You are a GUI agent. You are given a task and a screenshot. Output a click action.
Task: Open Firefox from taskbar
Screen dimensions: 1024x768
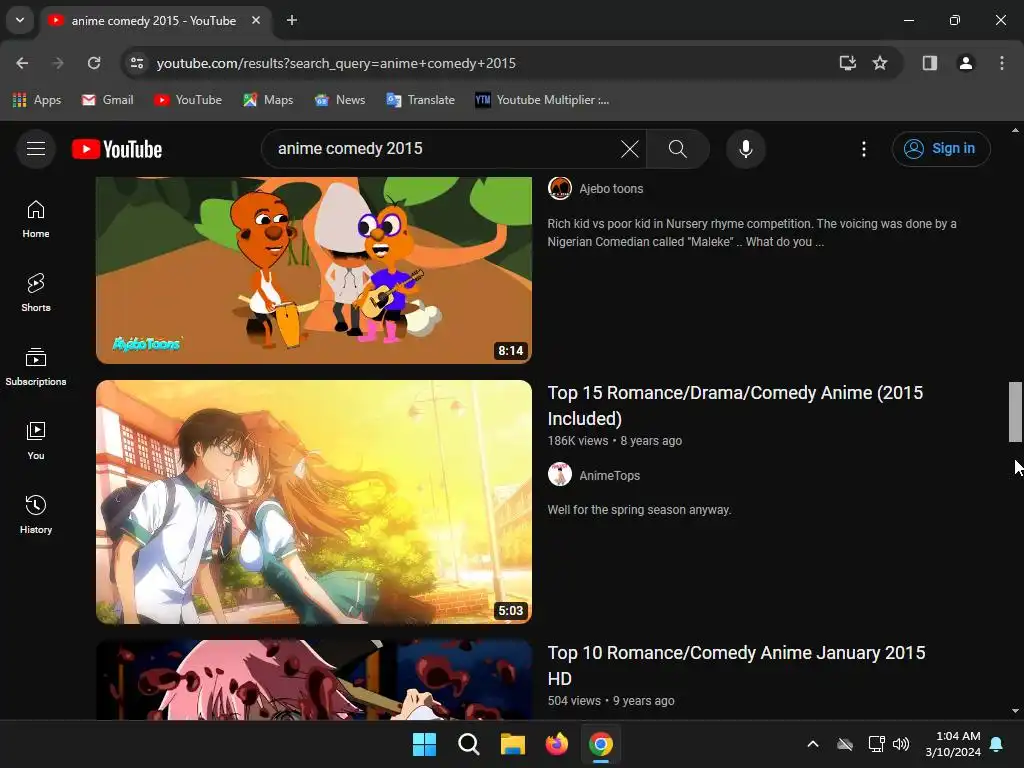pos(556,744)
